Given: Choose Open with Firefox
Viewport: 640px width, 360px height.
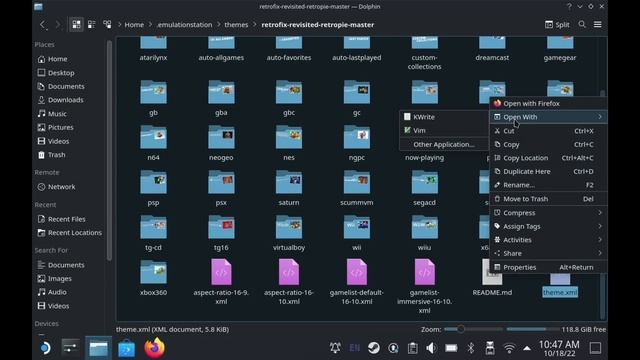Looking at the screenshot, I should (548, 103).
